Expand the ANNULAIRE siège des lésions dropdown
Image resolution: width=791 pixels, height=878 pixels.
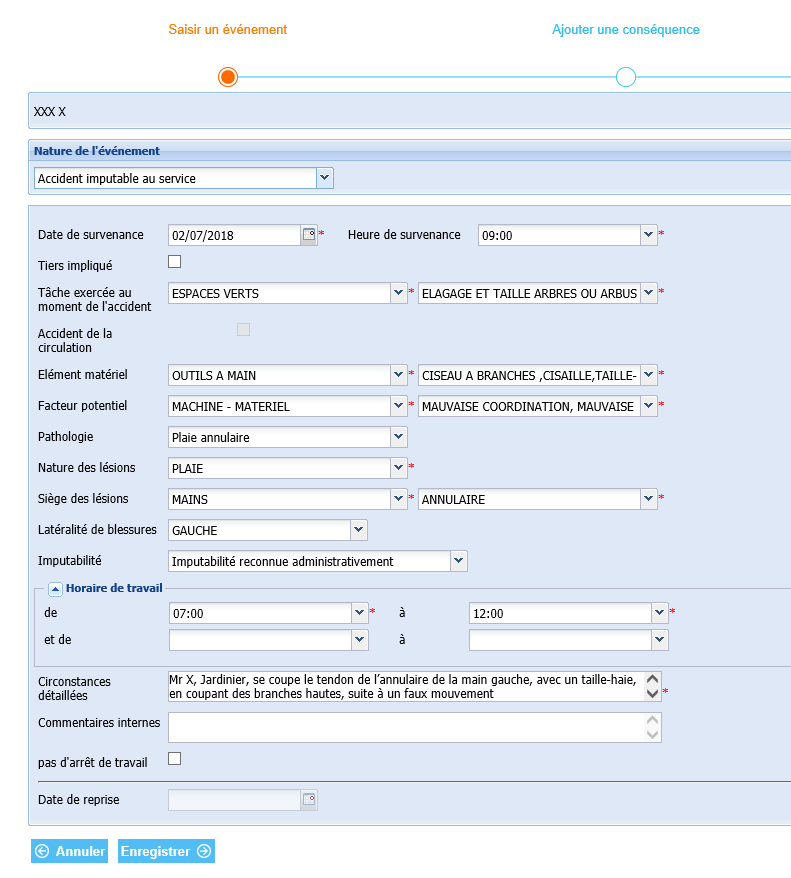(649, 499)
